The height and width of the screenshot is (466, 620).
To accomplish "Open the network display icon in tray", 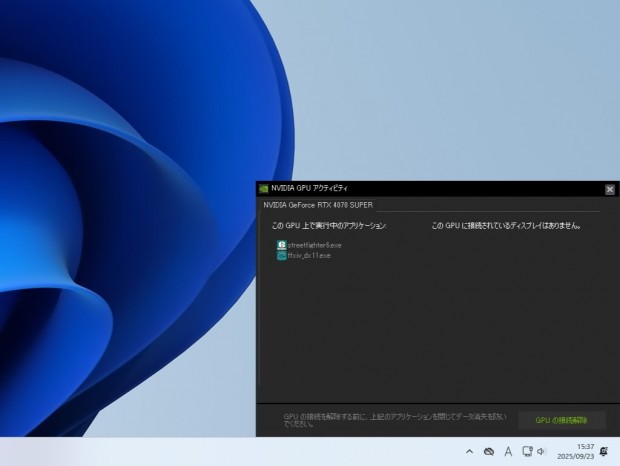I will pyautogui.click(x=527, y=451).
